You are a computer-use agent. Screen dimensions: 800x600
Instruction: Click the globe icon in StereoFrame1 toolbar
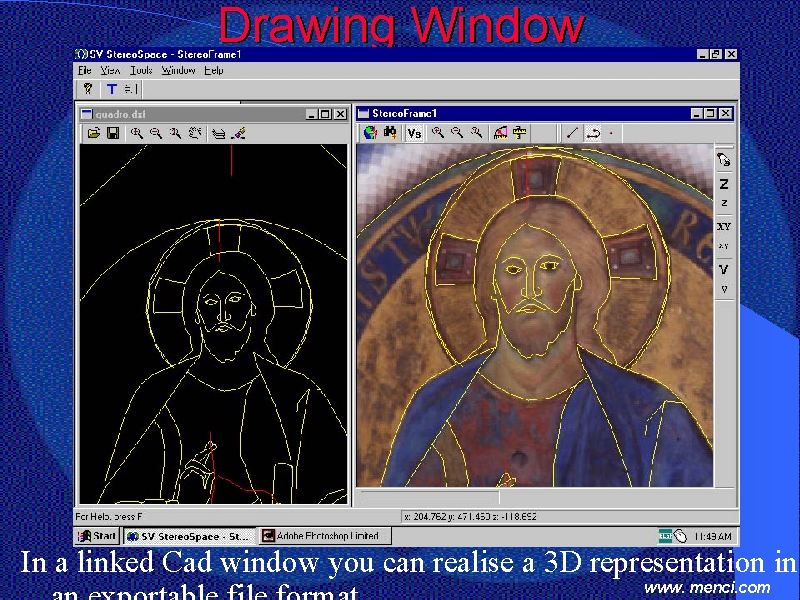pos(370,133)
